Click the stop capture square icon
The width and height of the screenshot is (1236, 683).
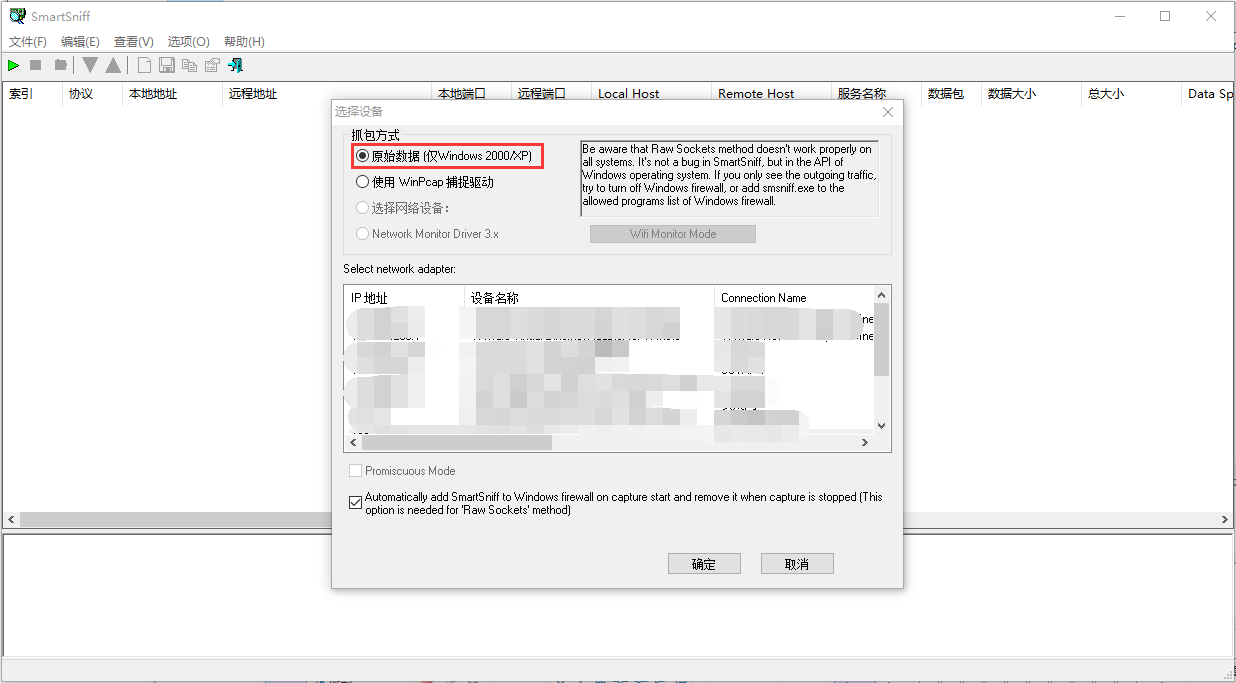coord(36,65)
